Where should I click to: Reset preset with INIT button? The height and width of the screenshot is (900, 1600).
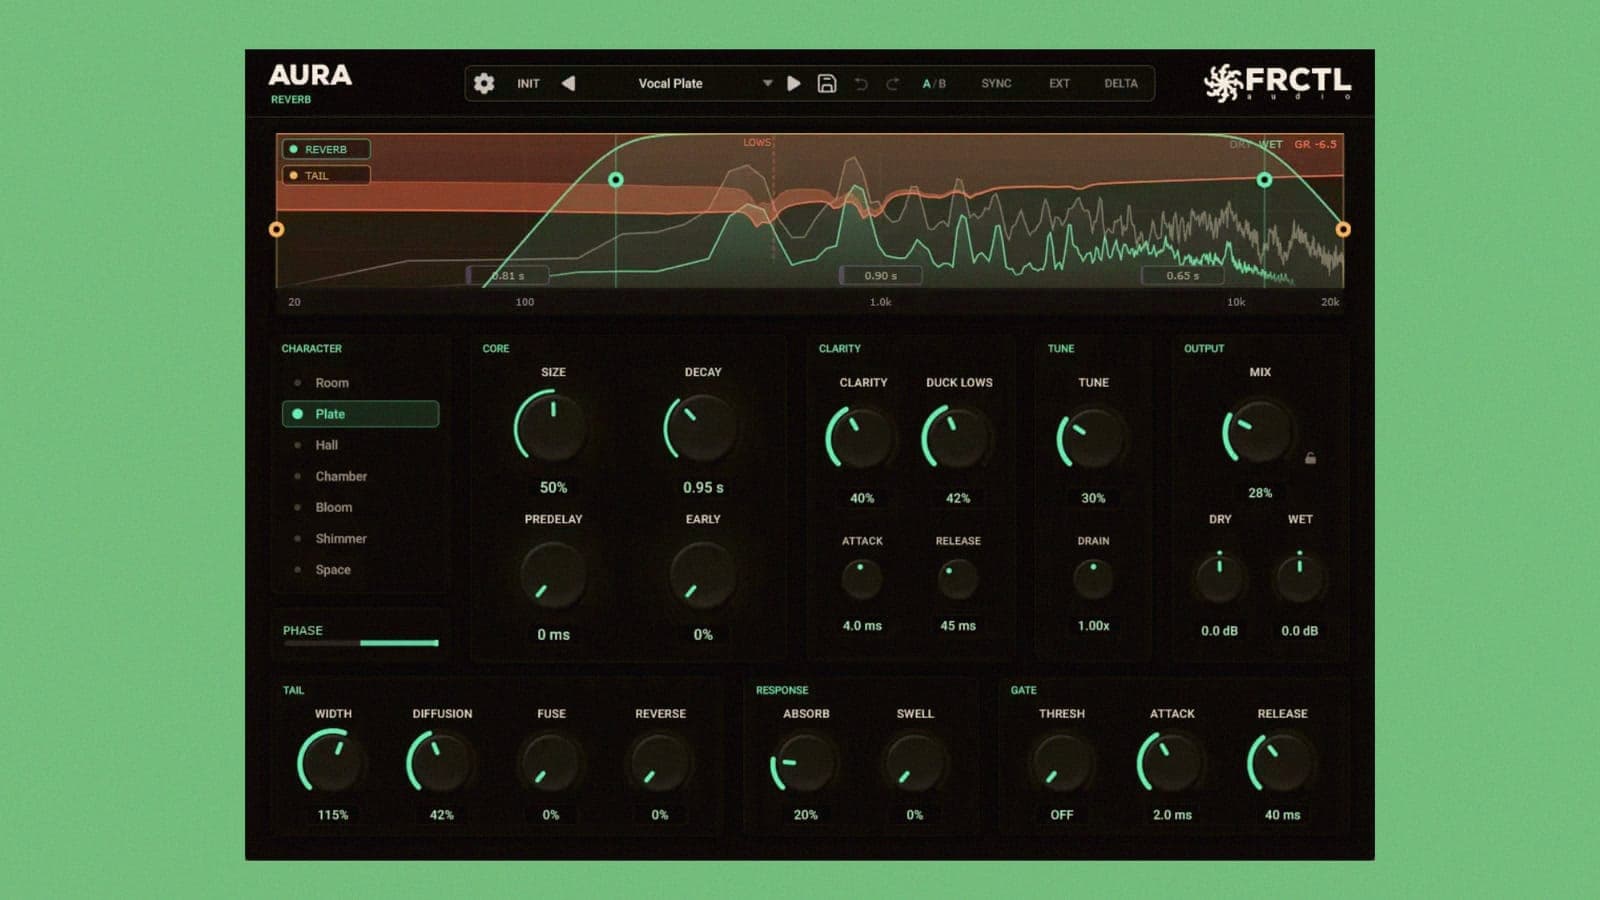(x=528, y=83)
